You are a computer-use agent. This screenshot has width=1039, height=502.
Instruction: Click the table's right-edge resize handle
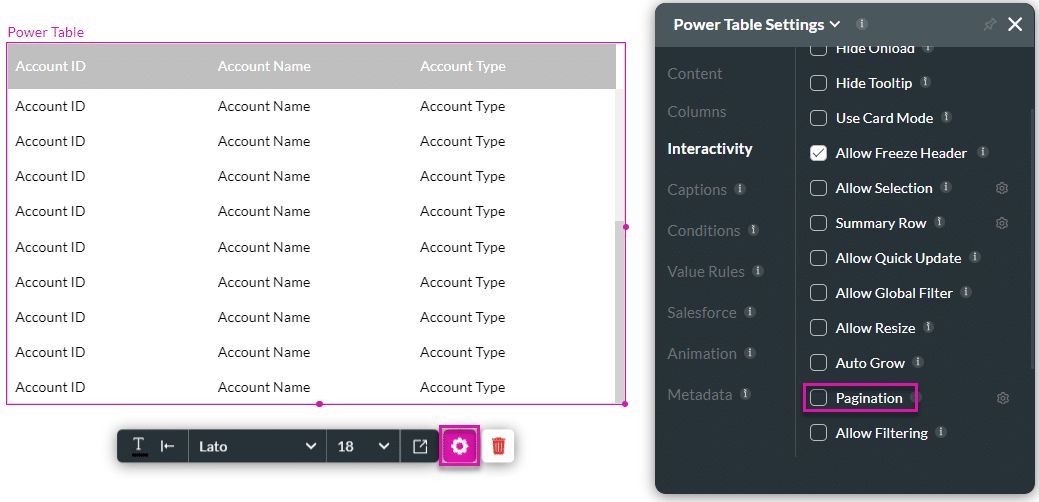coord(626,226)
